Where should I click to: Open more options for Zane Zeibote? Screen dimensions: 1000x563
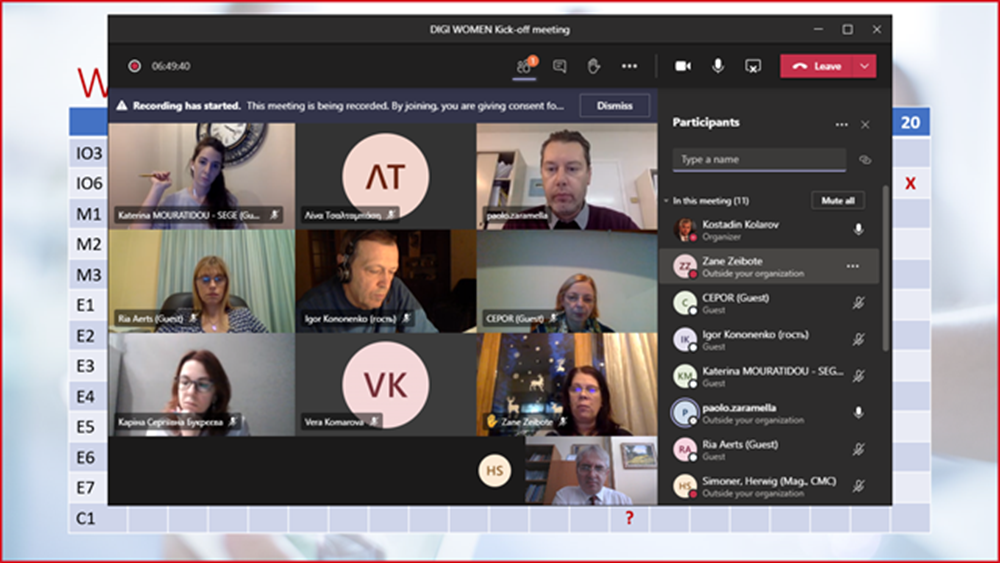(x=853, y=267)
